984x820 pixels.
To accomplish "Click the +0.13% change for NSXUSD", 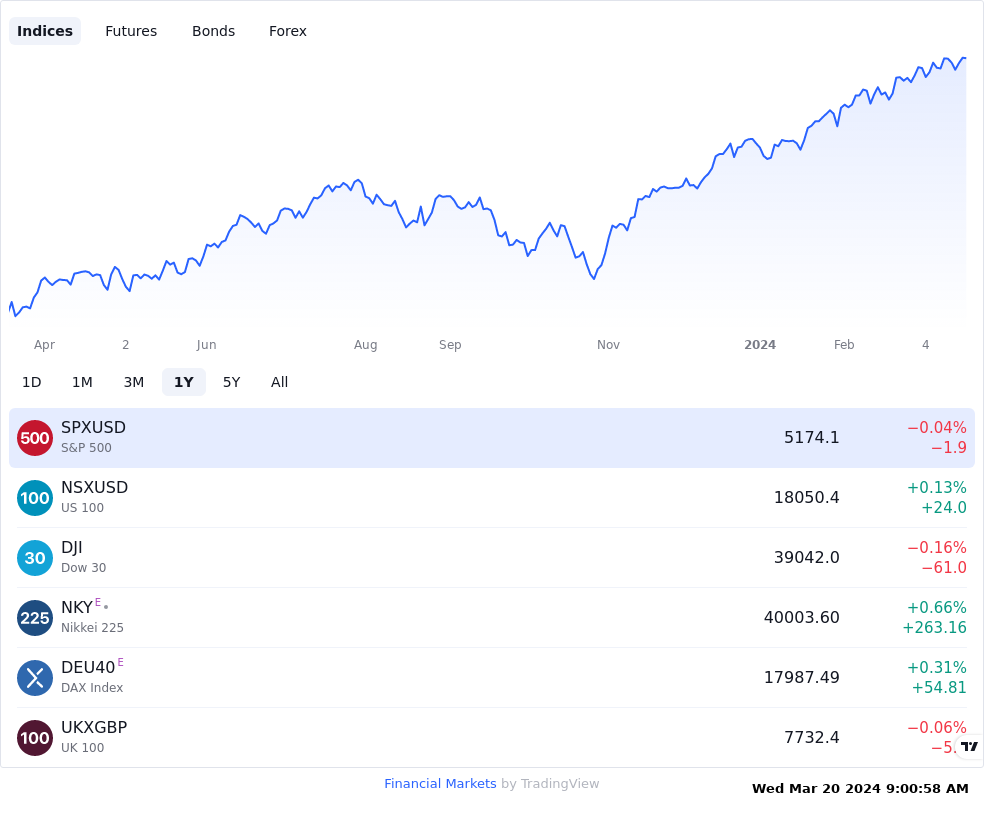I will [937, 487].
